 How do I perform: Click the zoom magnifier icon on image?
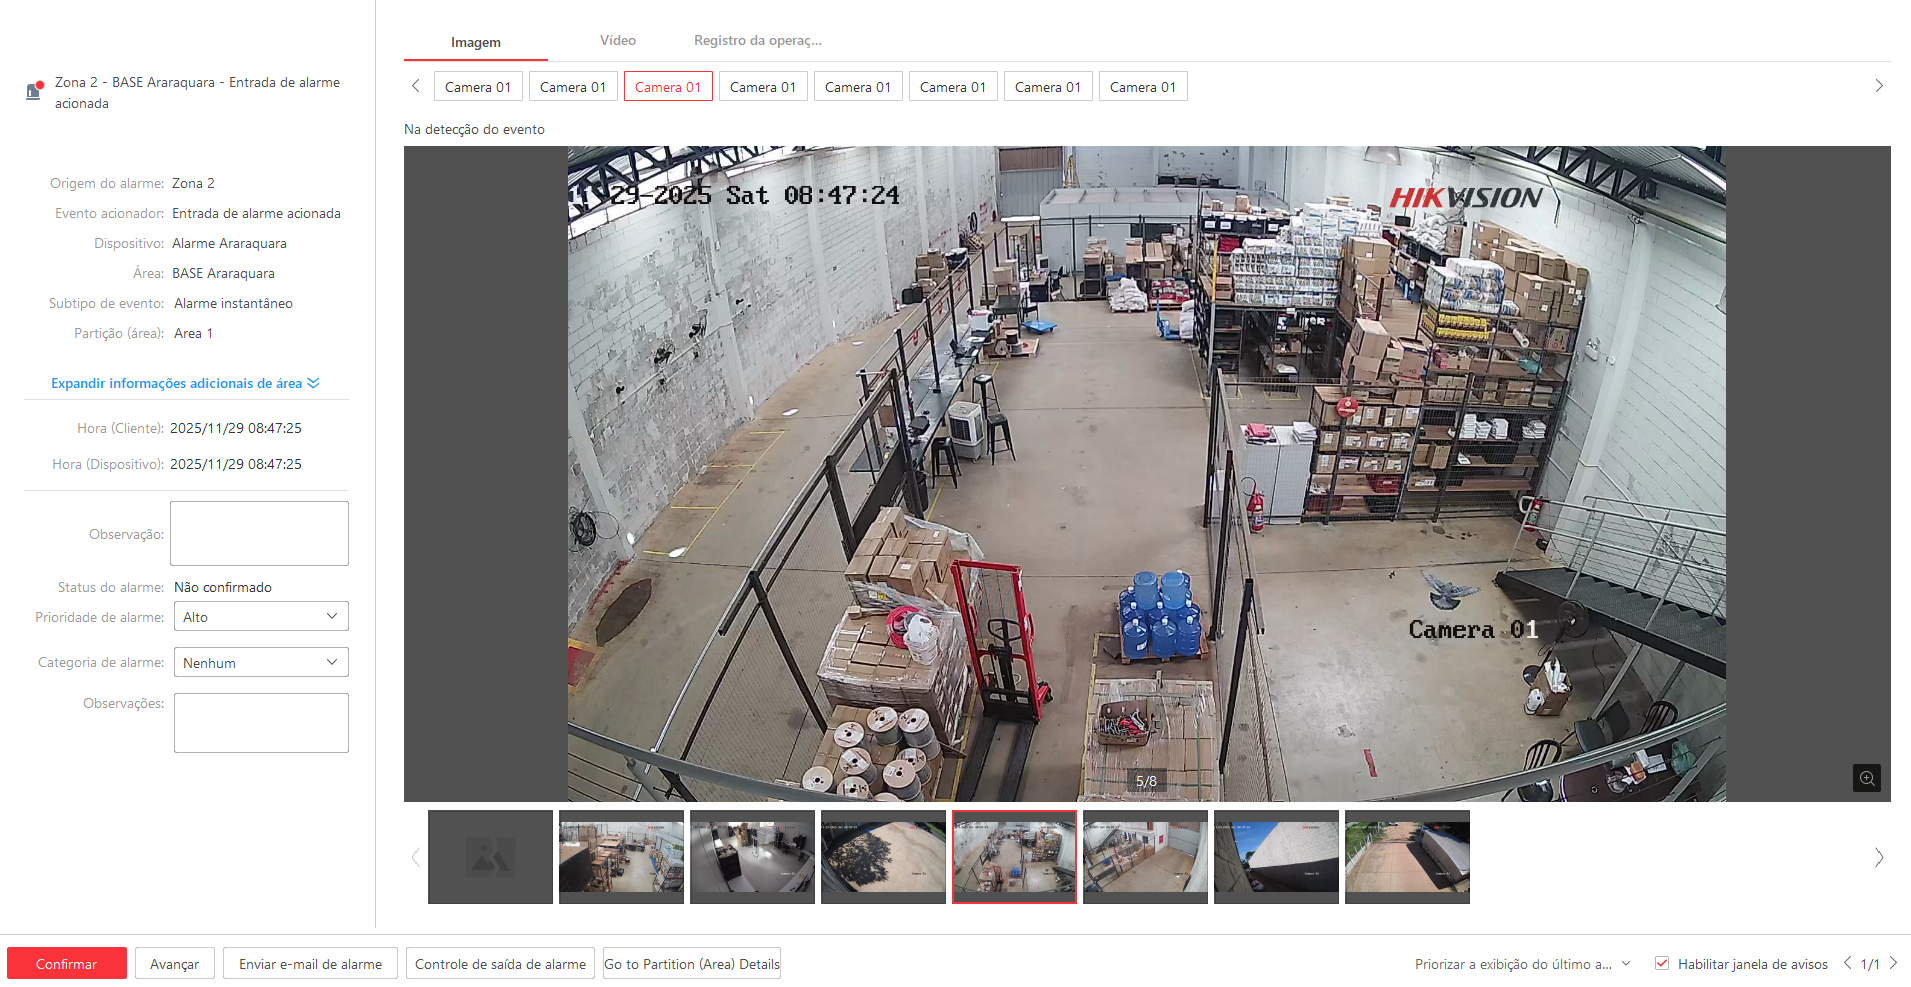1866,778
